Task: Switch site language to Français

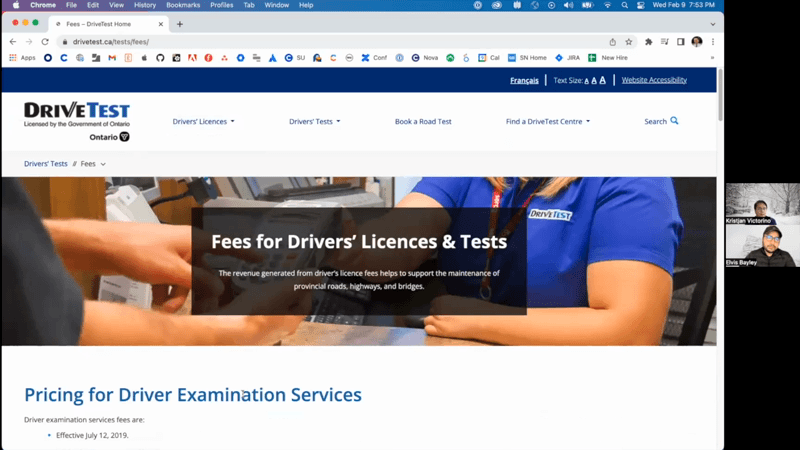Action: (x=524, y=80)
